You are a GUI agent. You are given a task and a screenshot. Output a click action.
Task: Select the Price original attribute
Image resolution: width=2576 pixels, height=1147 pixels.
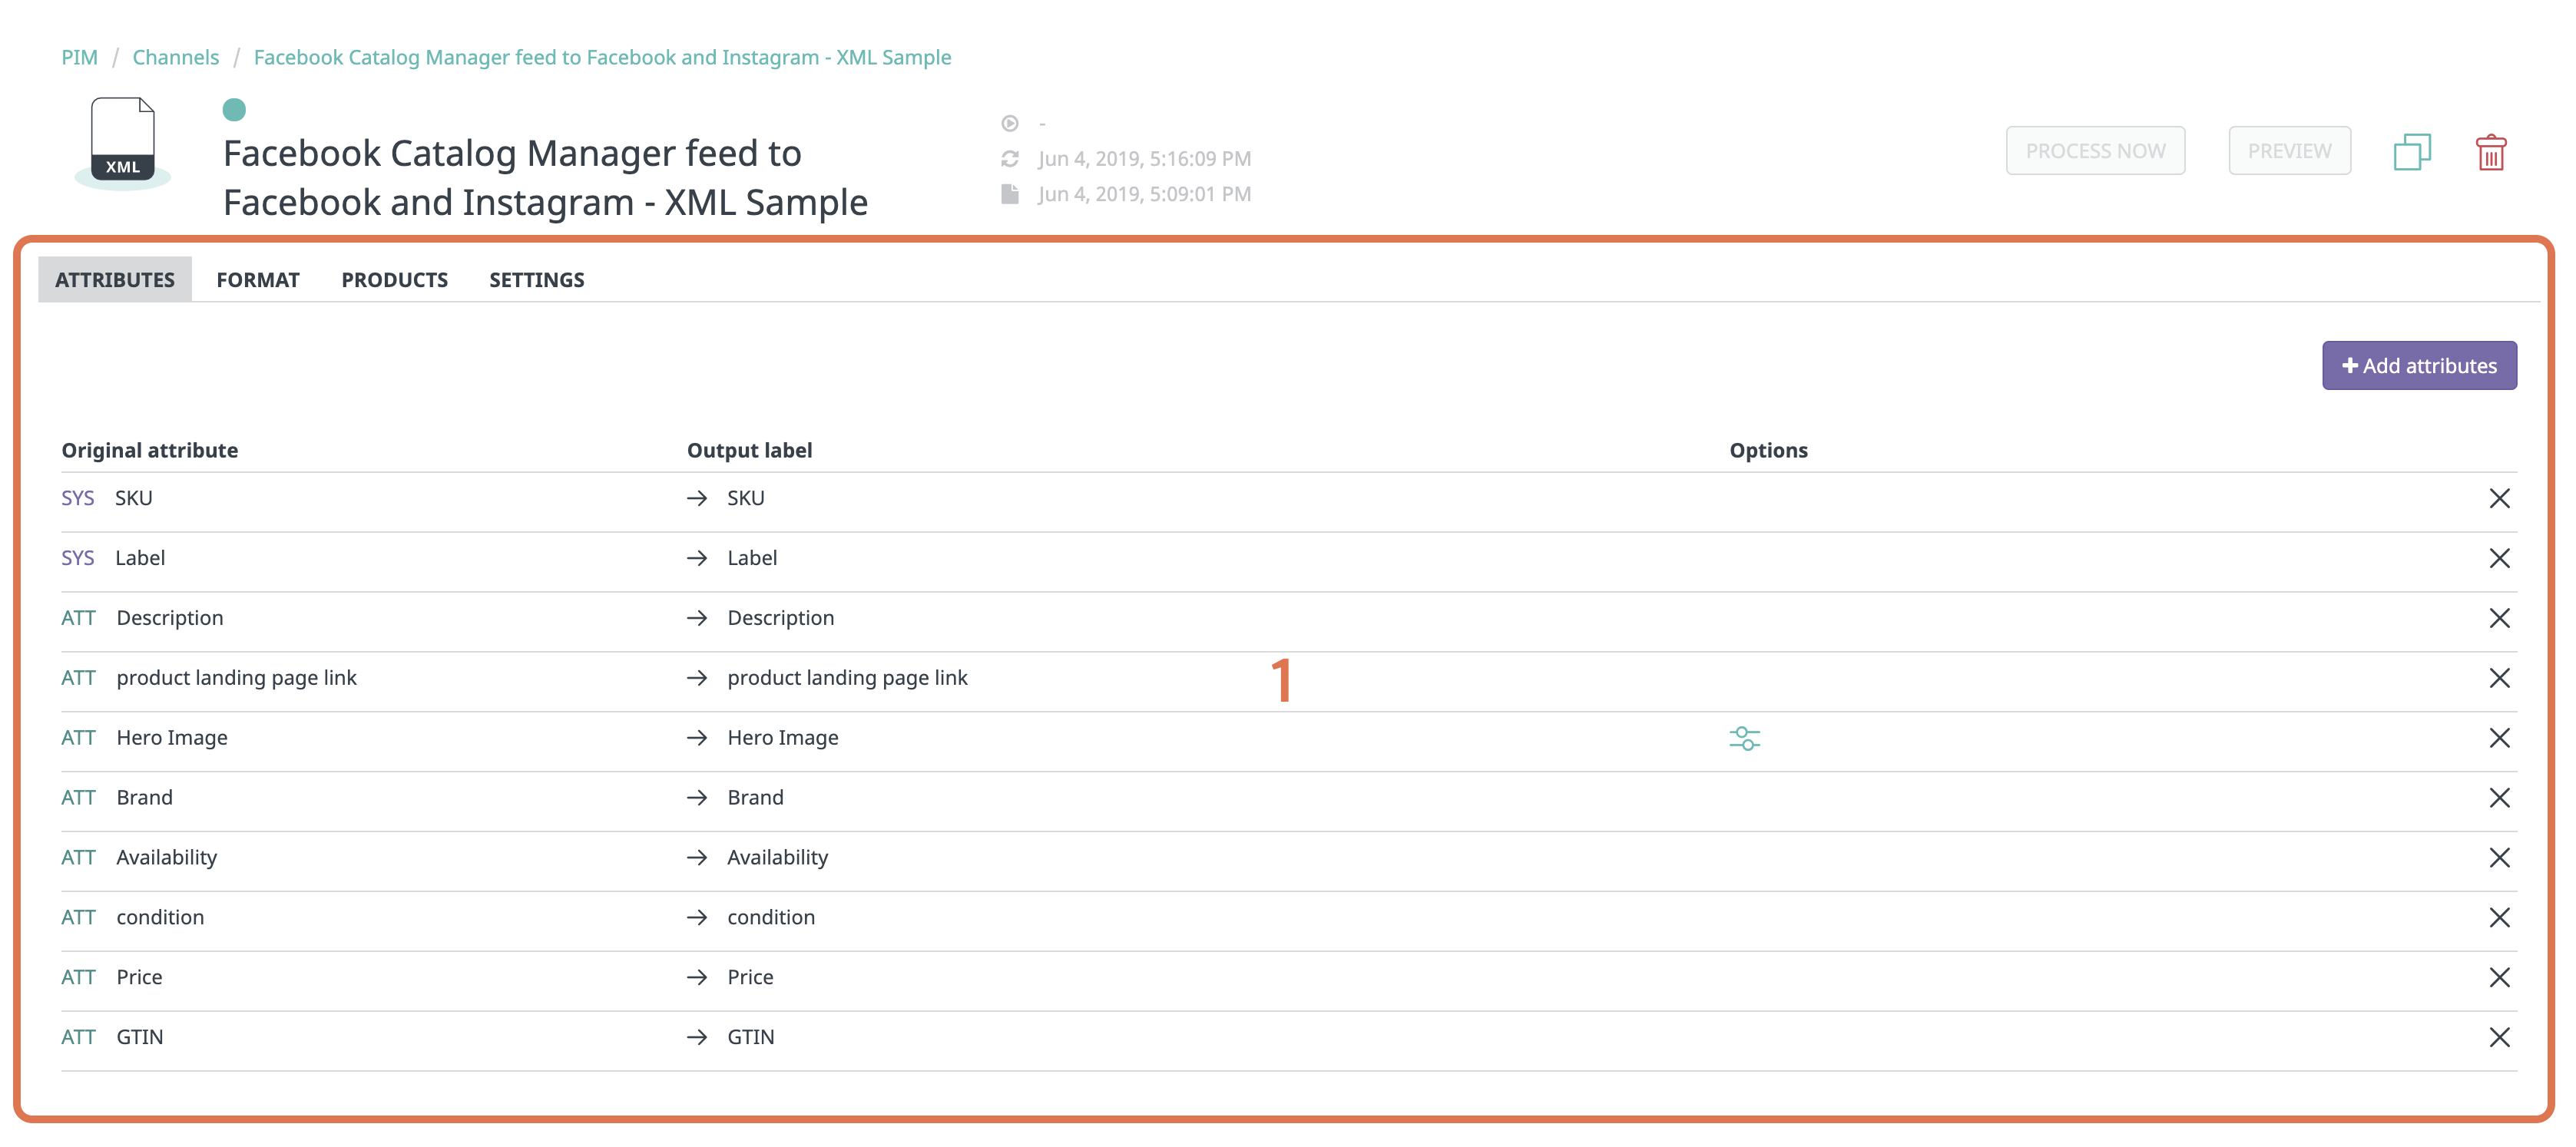pyautogui.click(x=139, y=977)
